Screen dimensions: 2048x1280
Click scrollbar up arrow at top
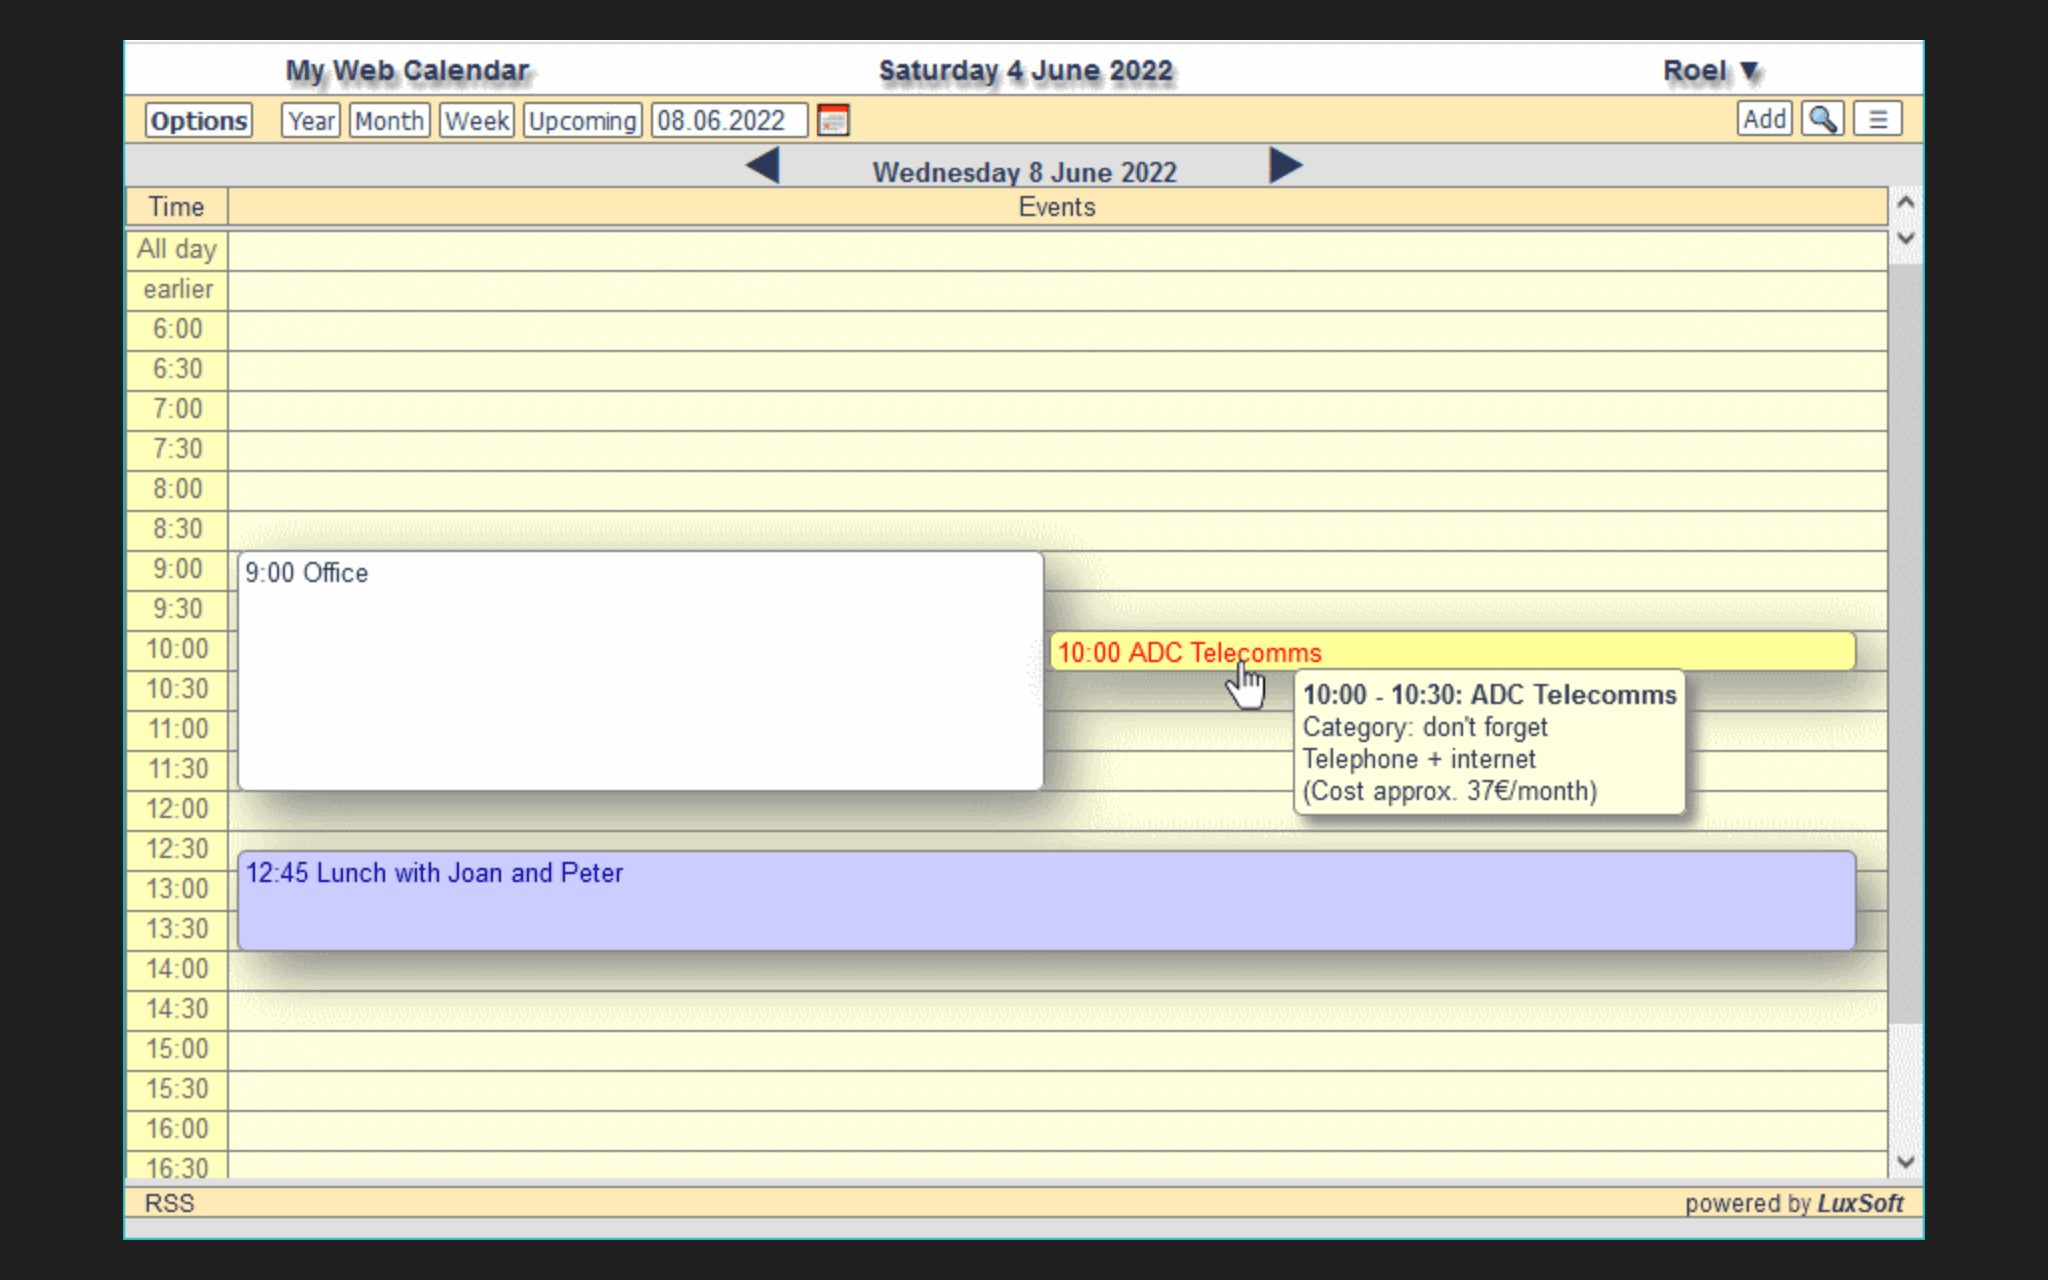[1905, 203]
